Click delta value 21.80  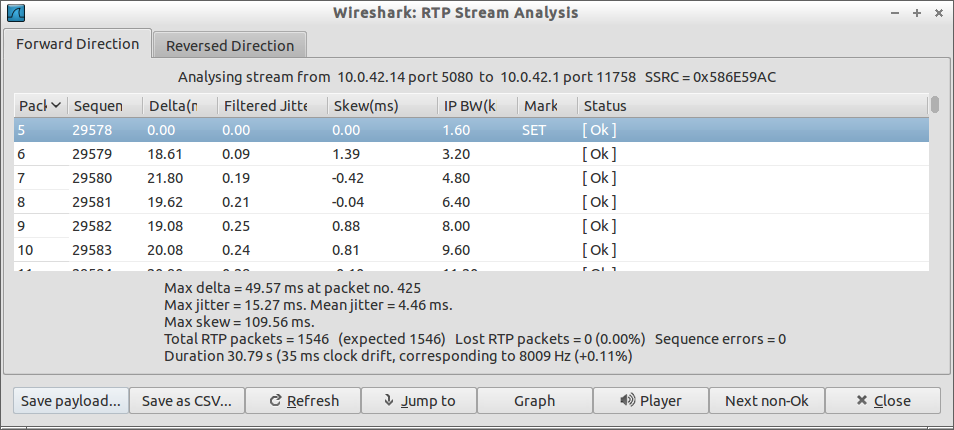[165, 178]
